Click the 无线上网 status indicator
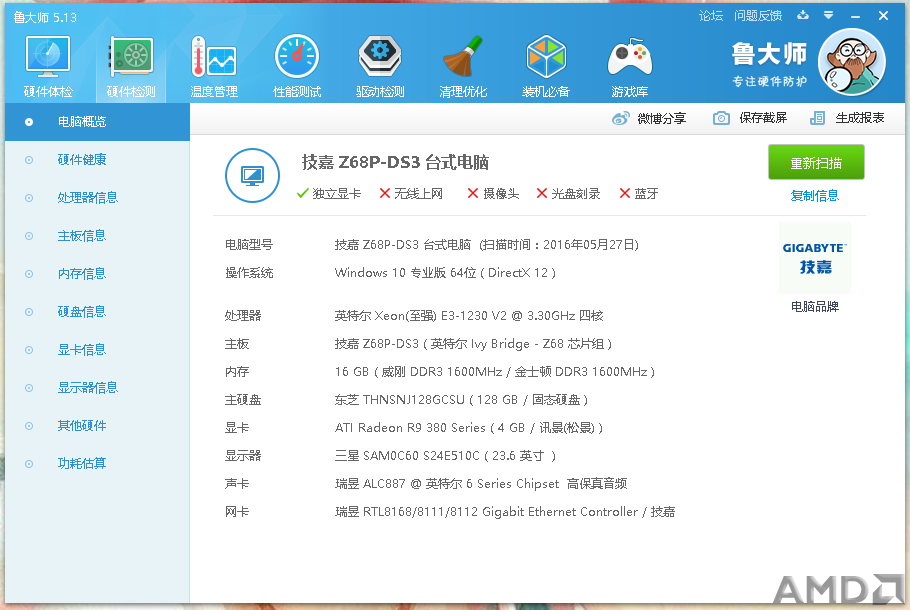Screen dimensions: 910x610 411,194
